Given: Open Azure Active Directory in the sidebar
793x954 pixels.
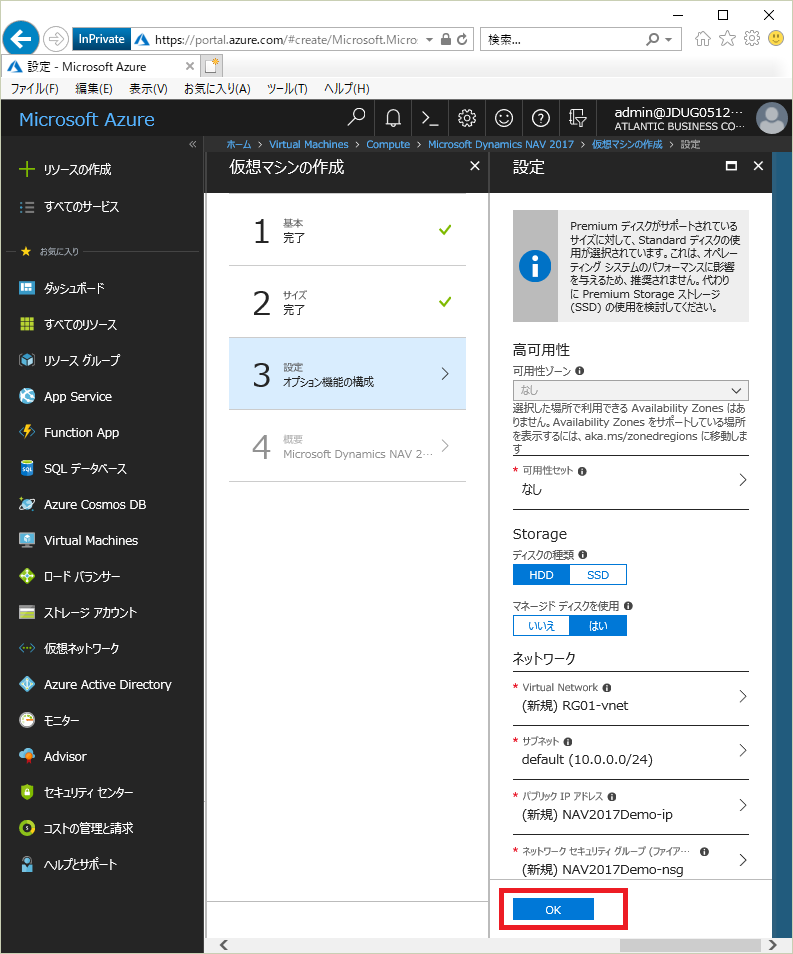Looking at the screenshot, I should pyautogui.click(x=96, y=684).
